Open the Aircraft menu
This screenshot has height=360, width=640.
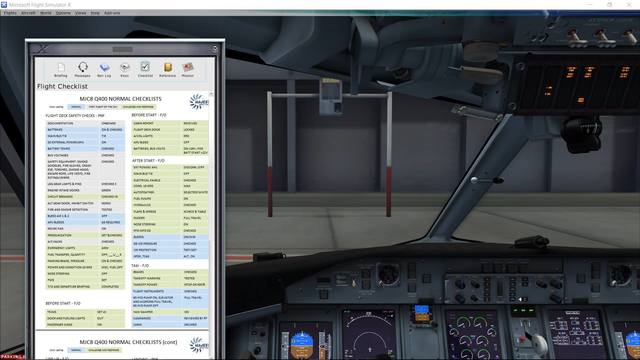28,13
